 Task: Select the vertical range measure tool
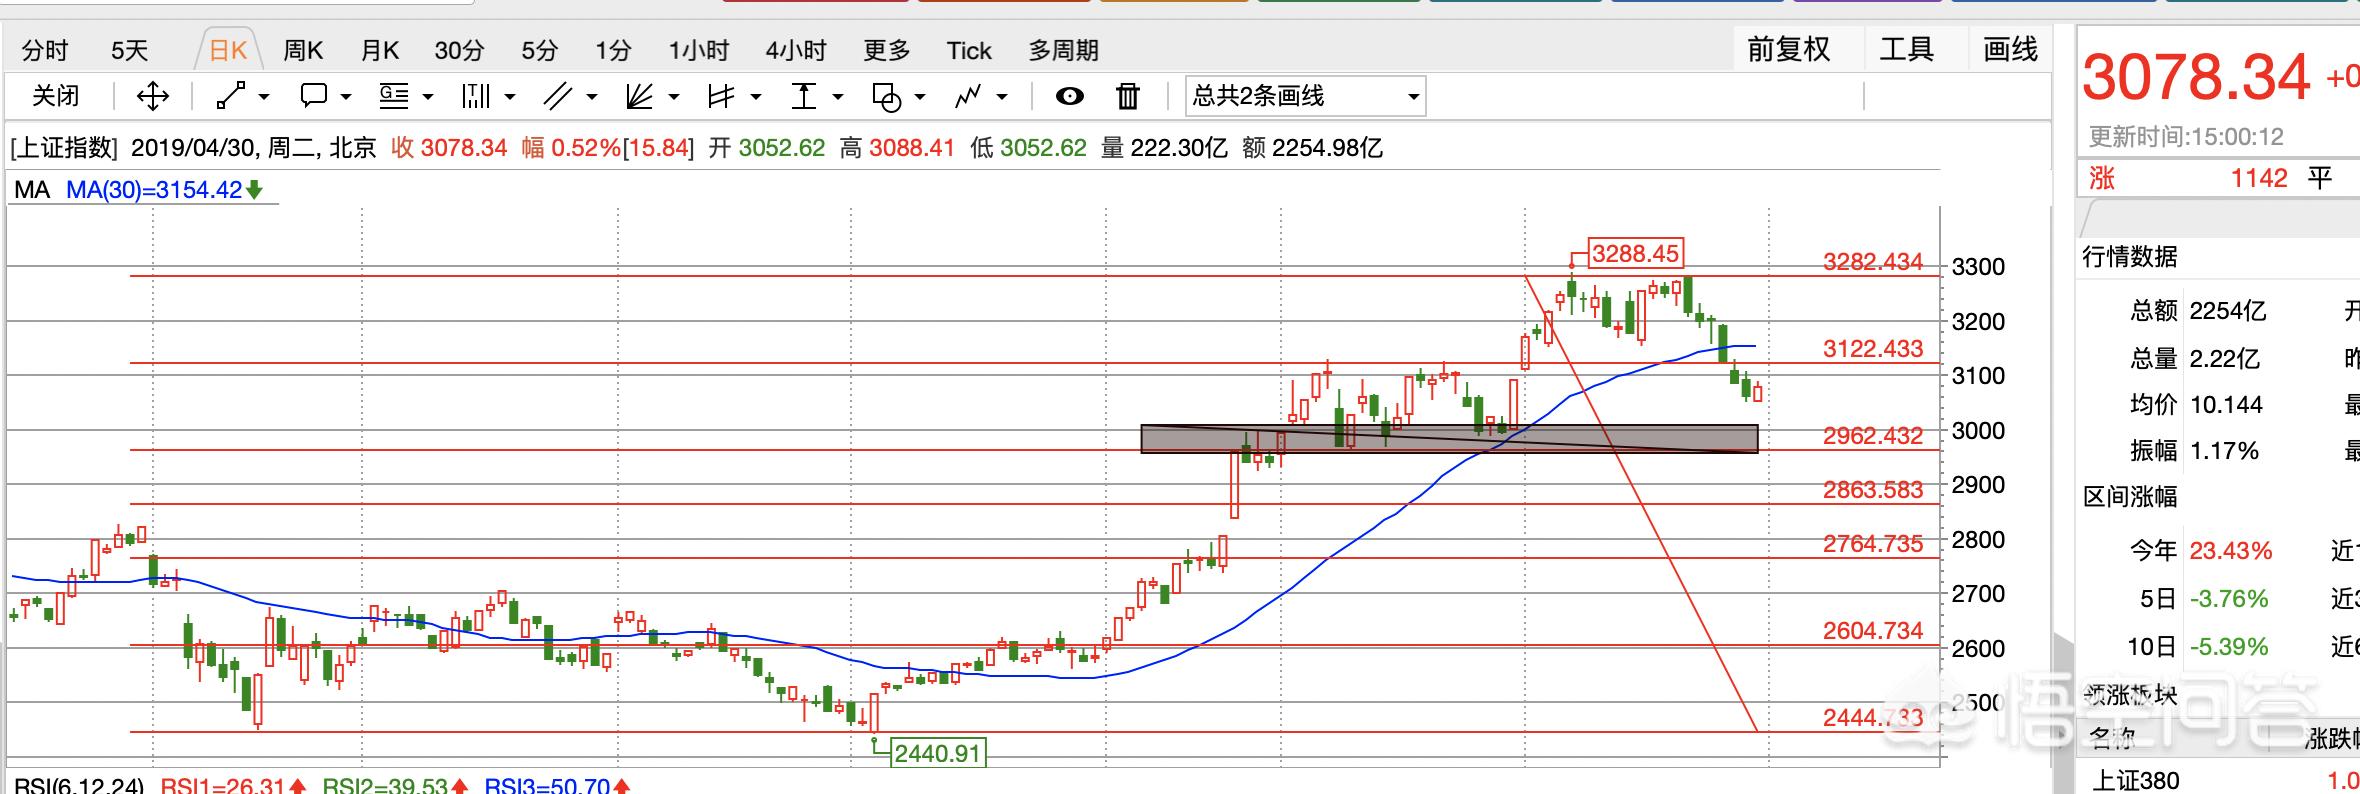pos(803,96)
